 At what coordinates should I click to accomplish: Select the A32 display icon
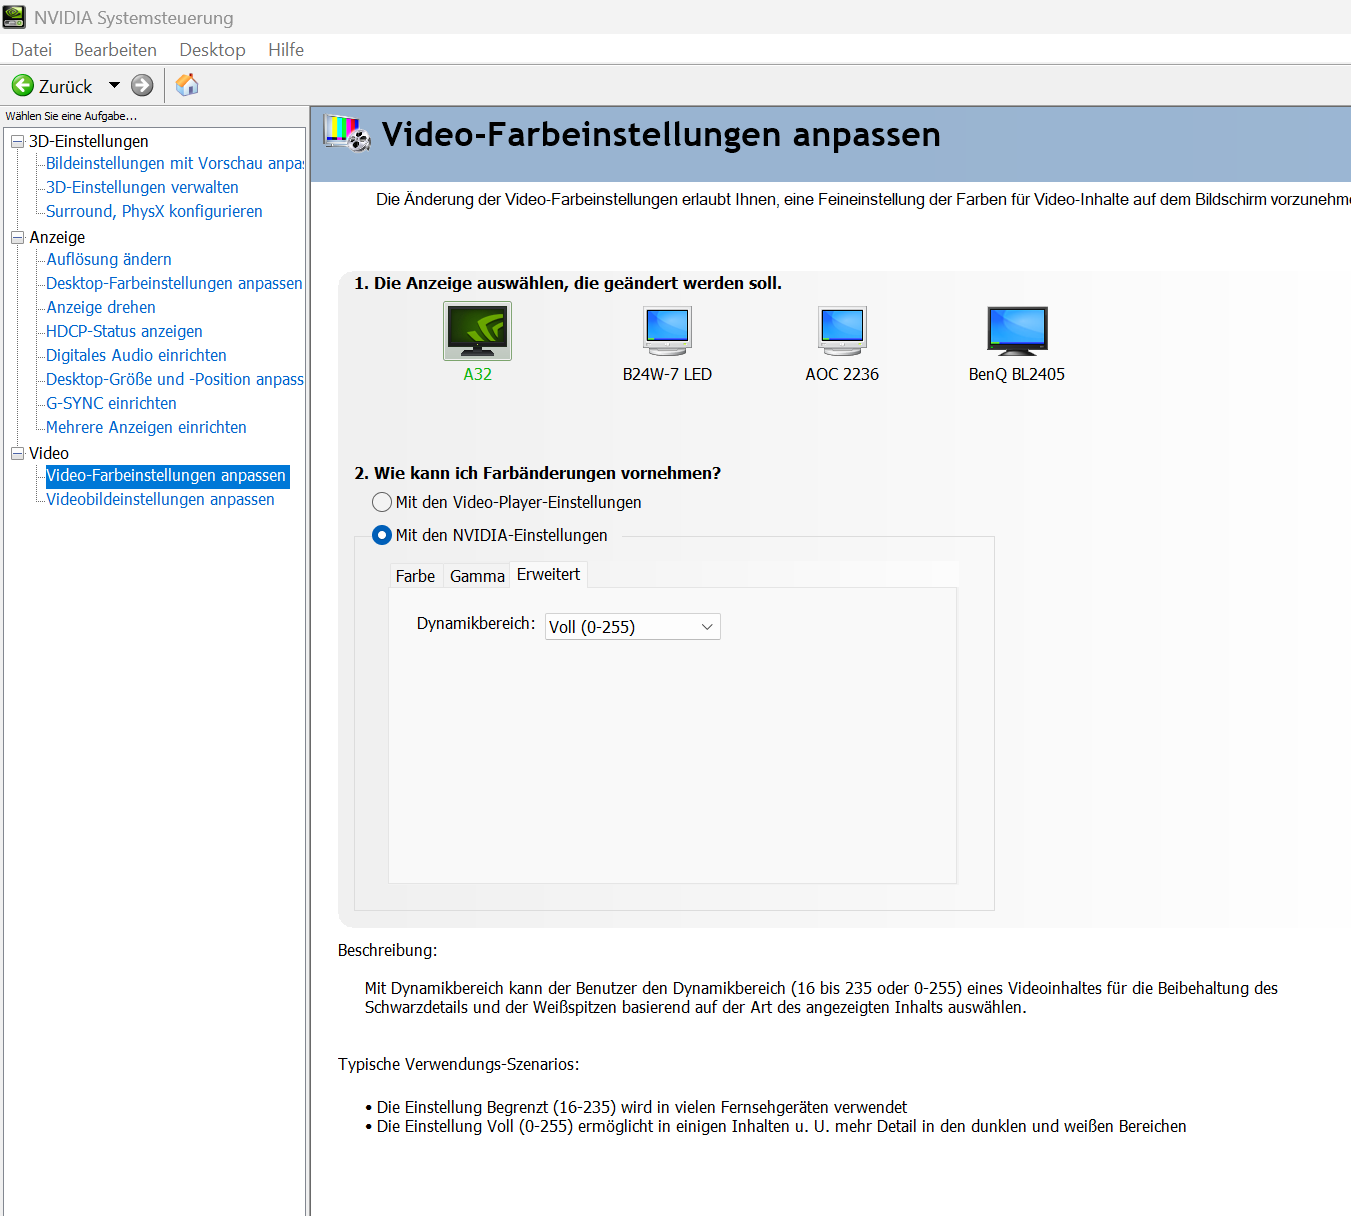click(478, 331)
